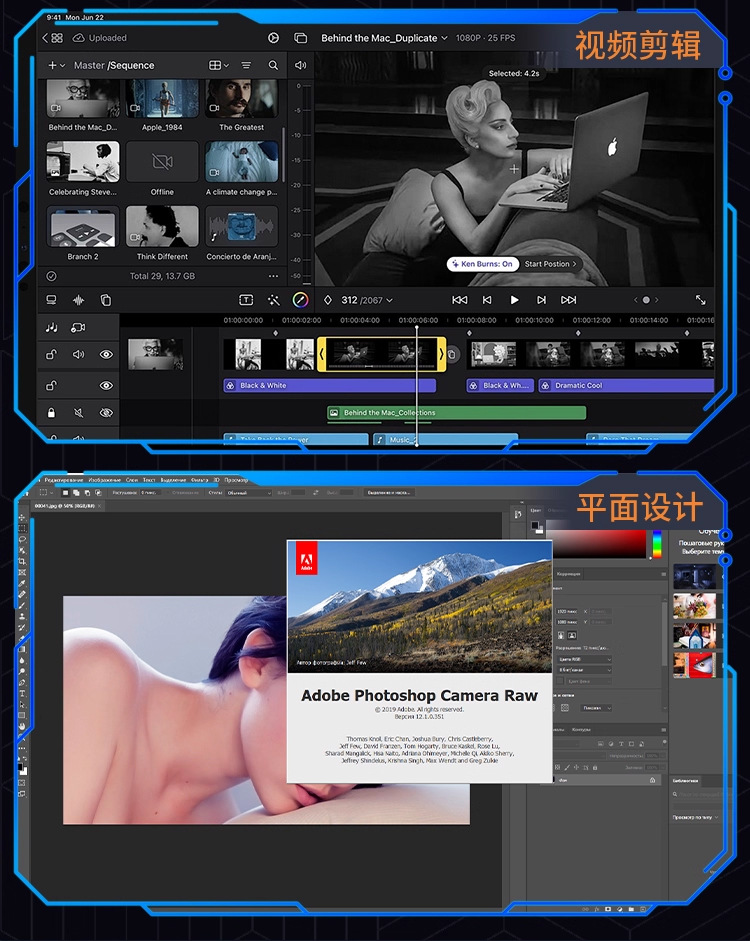Open the color wheel grading tool
Viewport: 750px width, 941px height.
tap(300, 299)
